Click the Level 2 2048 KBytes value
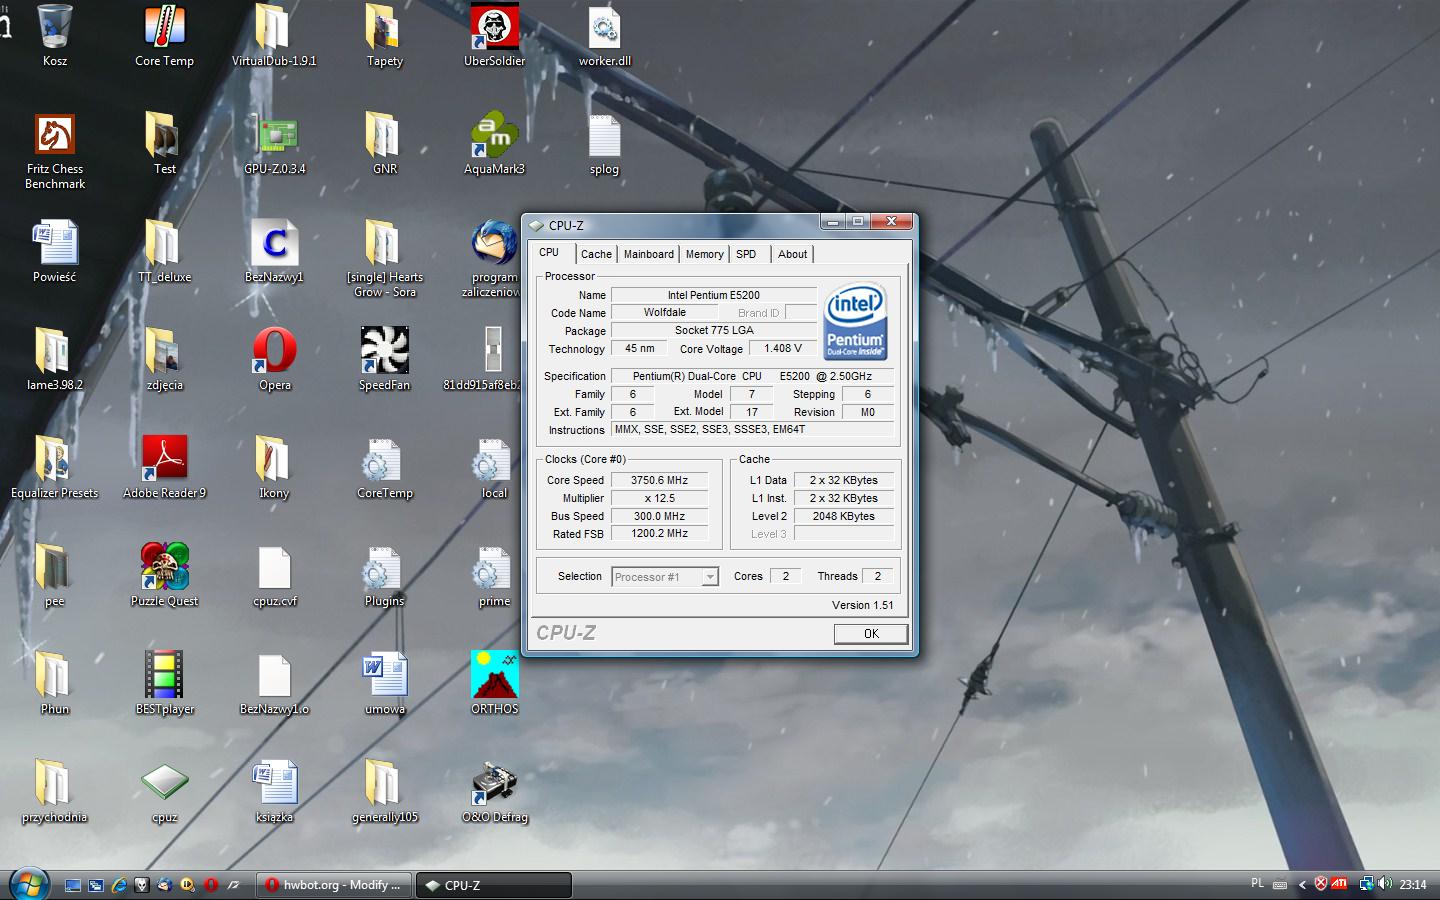The width and height of the screenshot is (1440, 900). point(844,516)
